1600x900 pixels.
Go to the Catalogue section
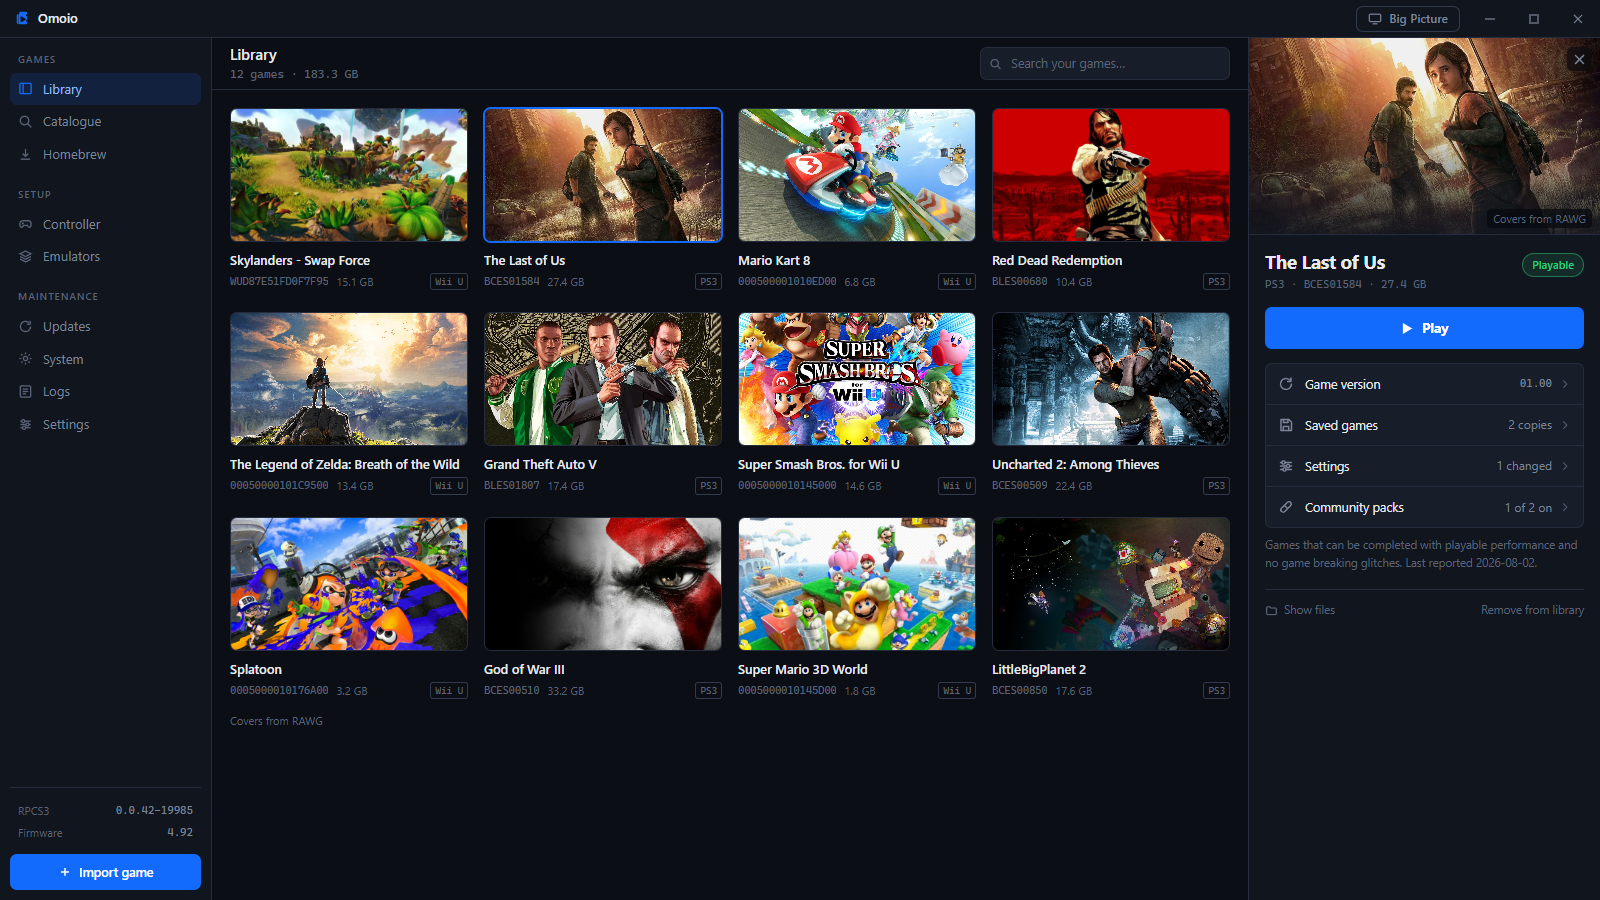105,121
